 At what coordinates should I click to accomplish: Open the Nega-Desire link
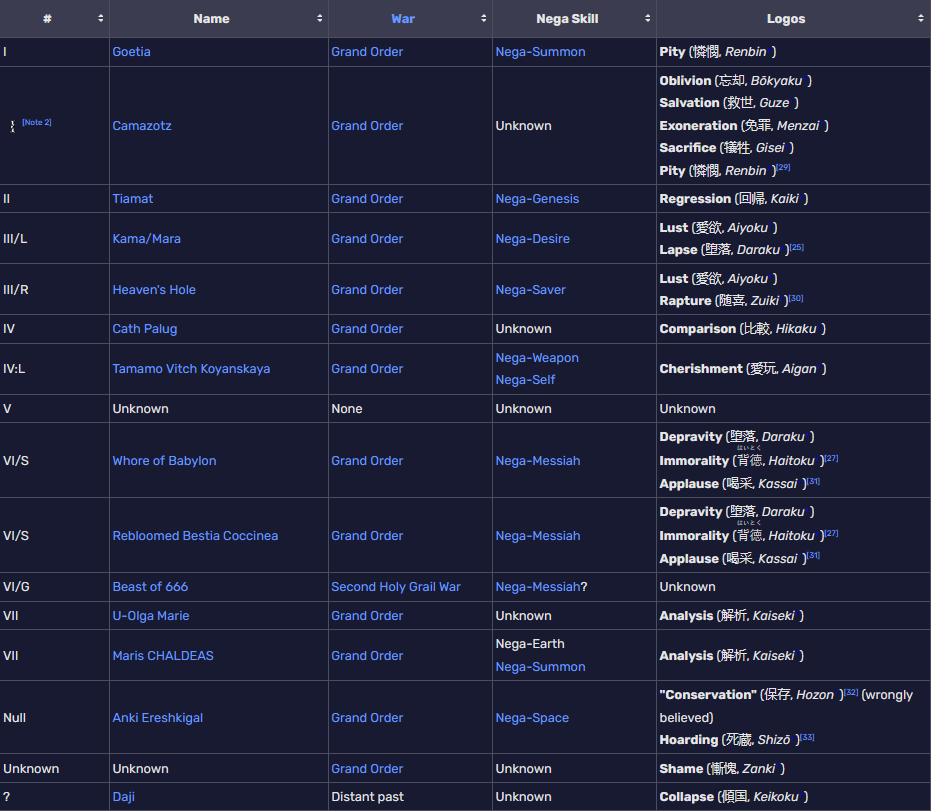point(533,239)
